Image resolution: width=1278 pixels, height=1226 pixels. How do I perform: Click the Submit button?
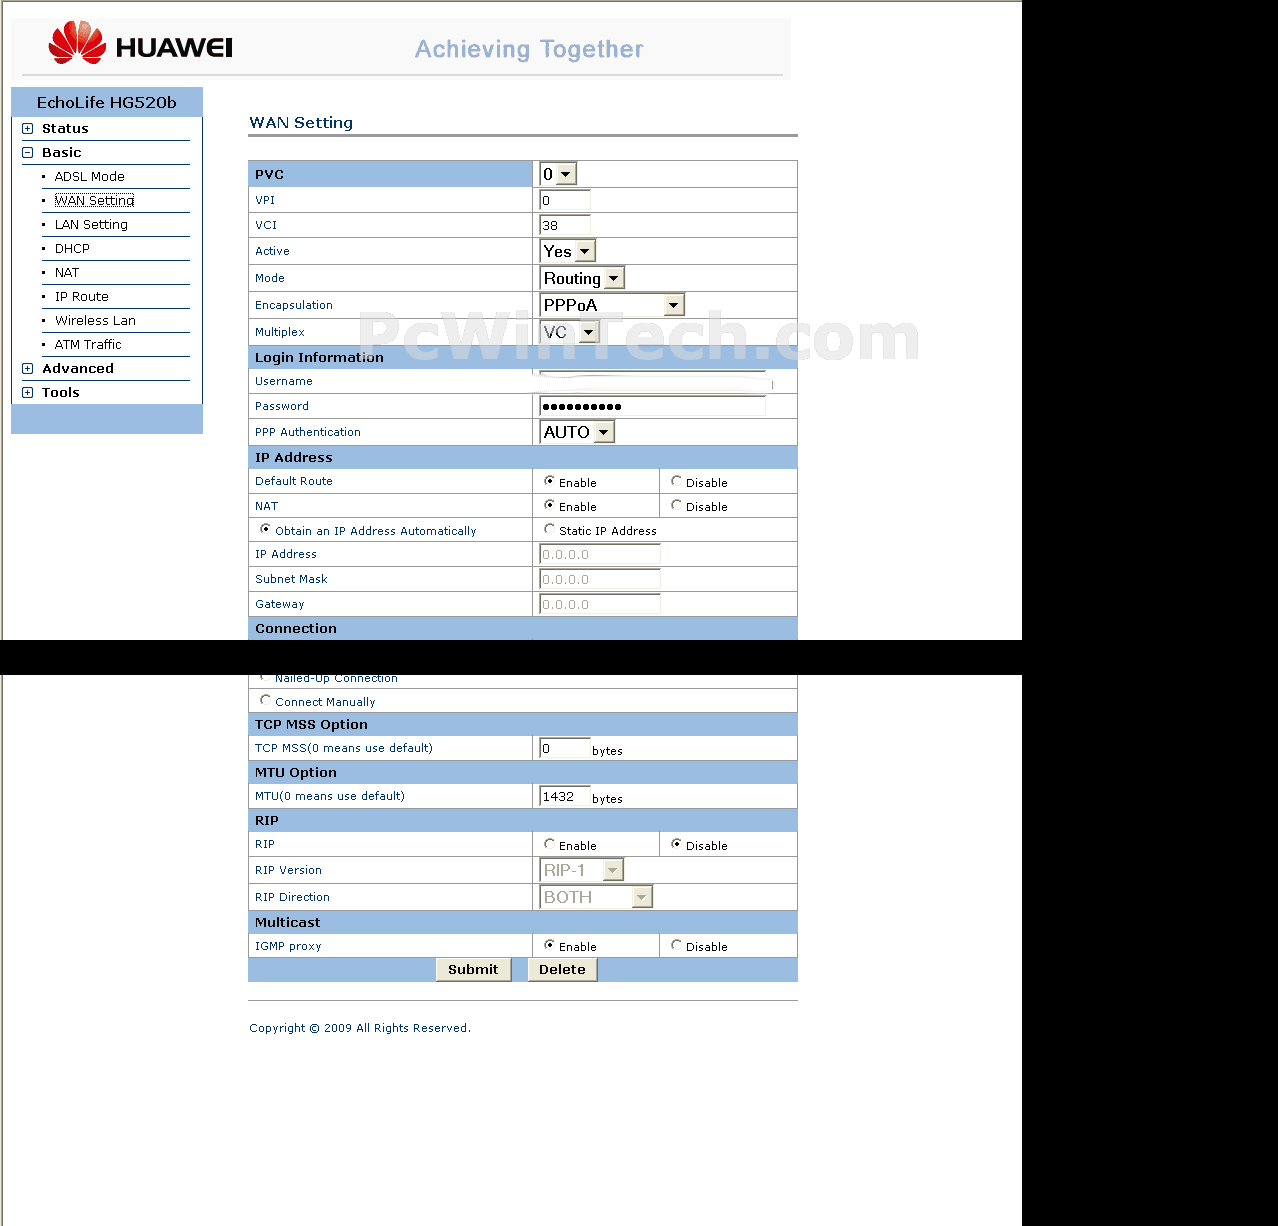click(x=473, y=969)
